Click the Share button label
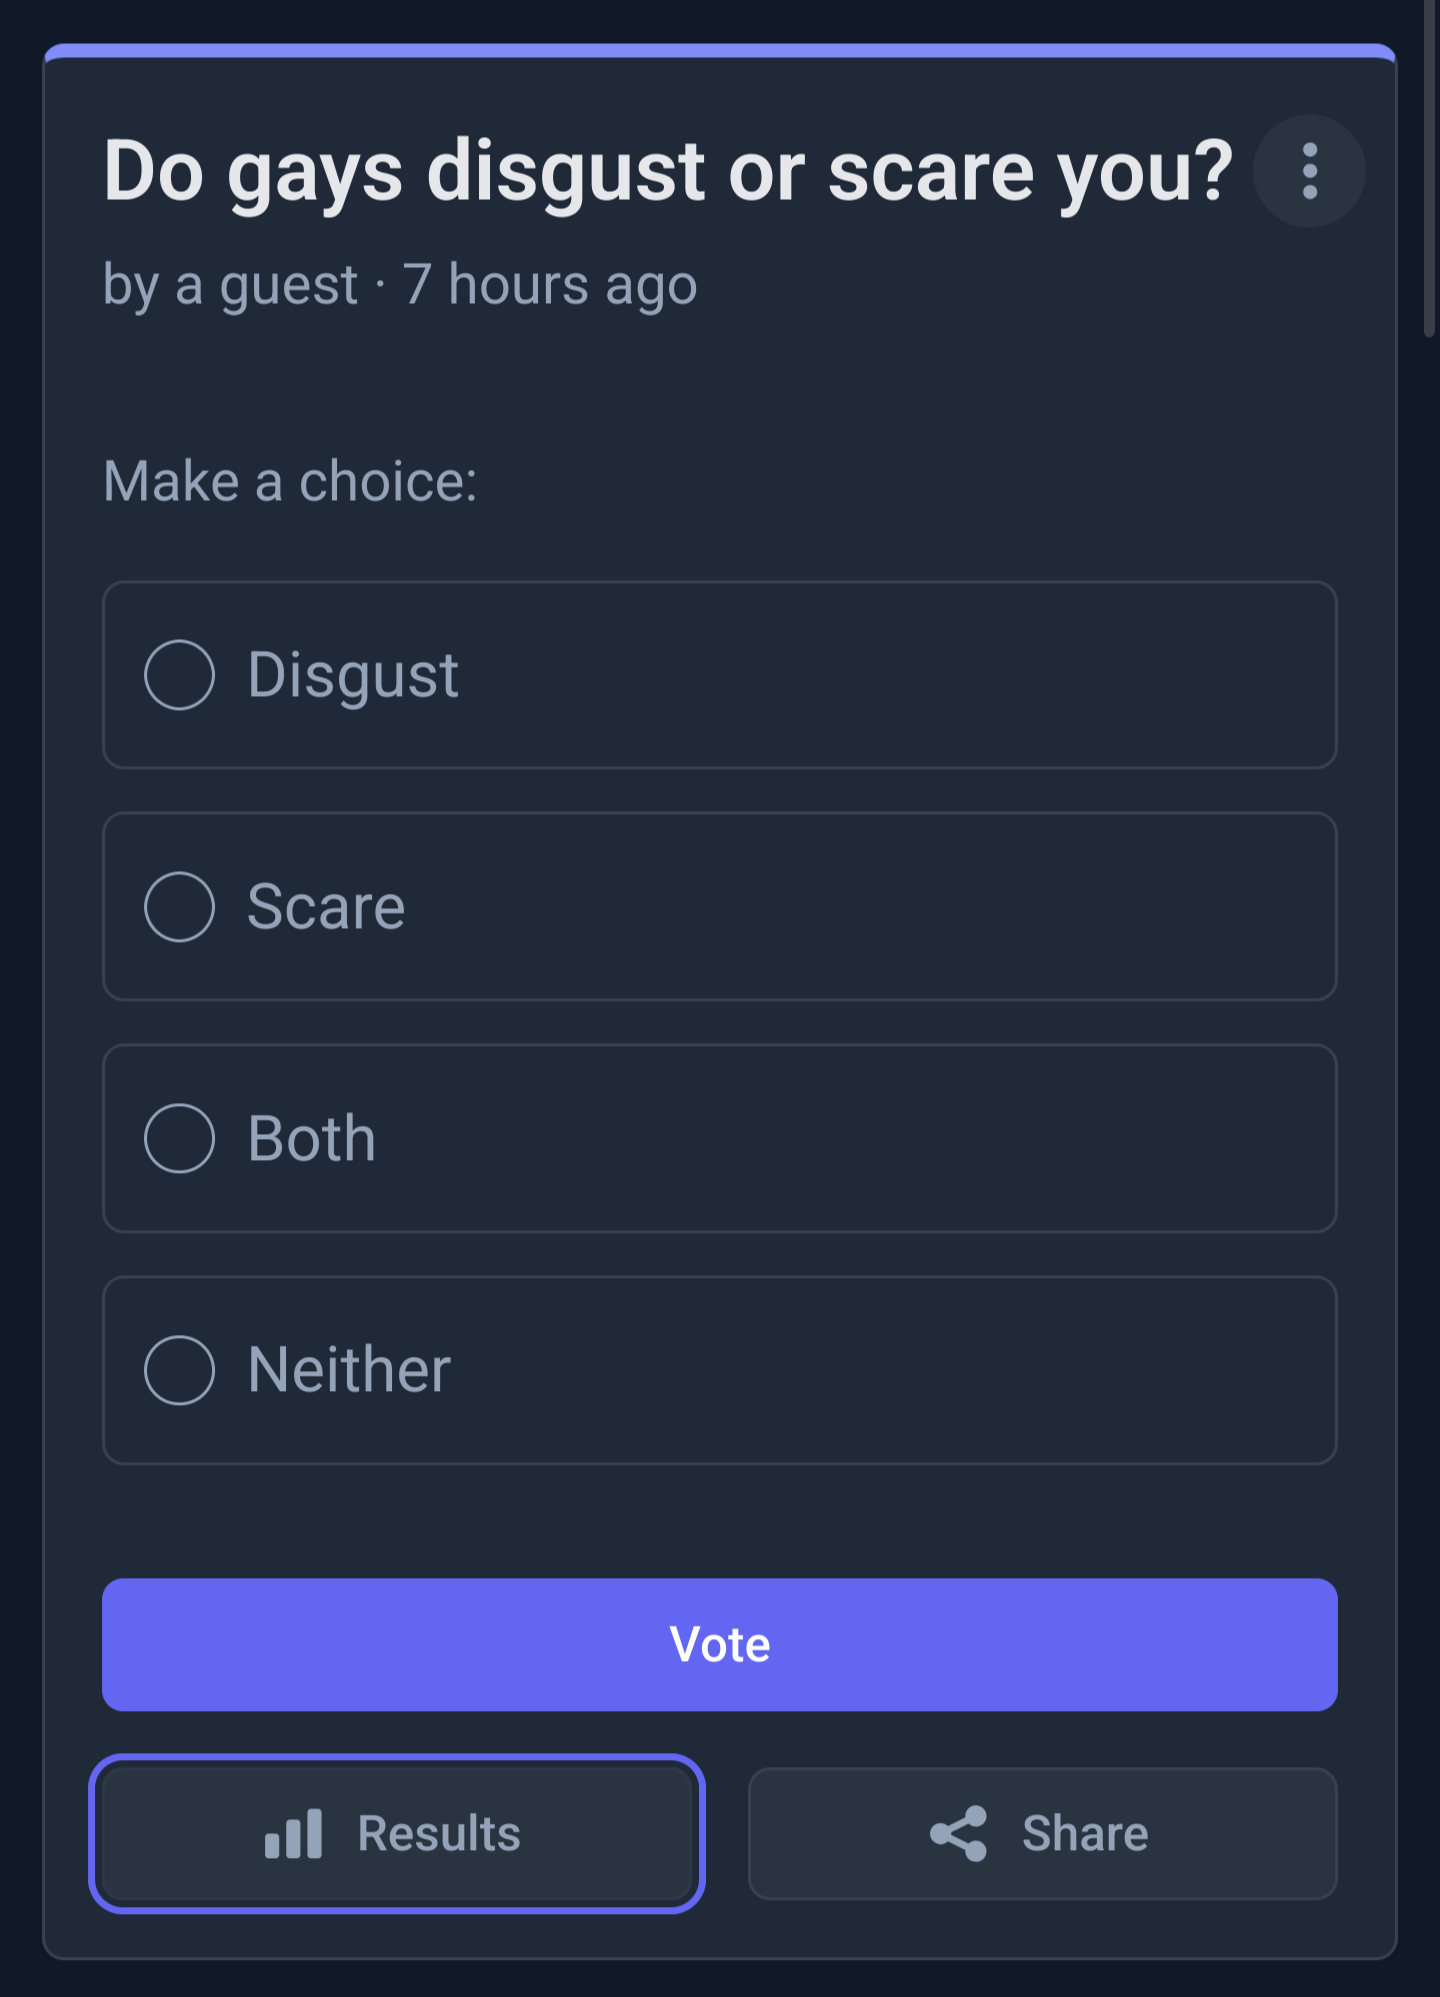1440x1997 pixels. pyautogui.click(x=1085, y=1833)
